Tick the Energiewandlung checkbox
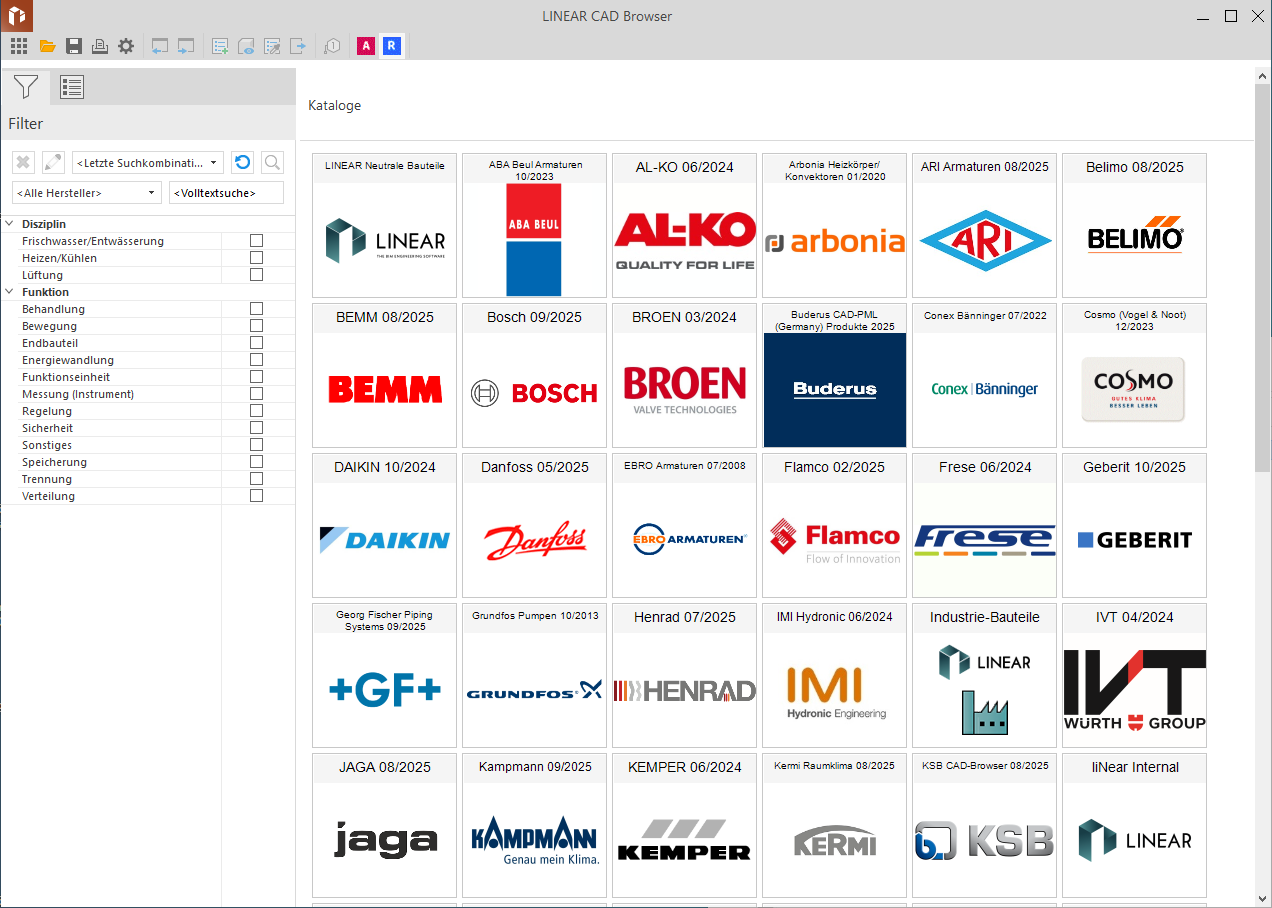Screen dimensions: 1272x908 coord(257,360)
